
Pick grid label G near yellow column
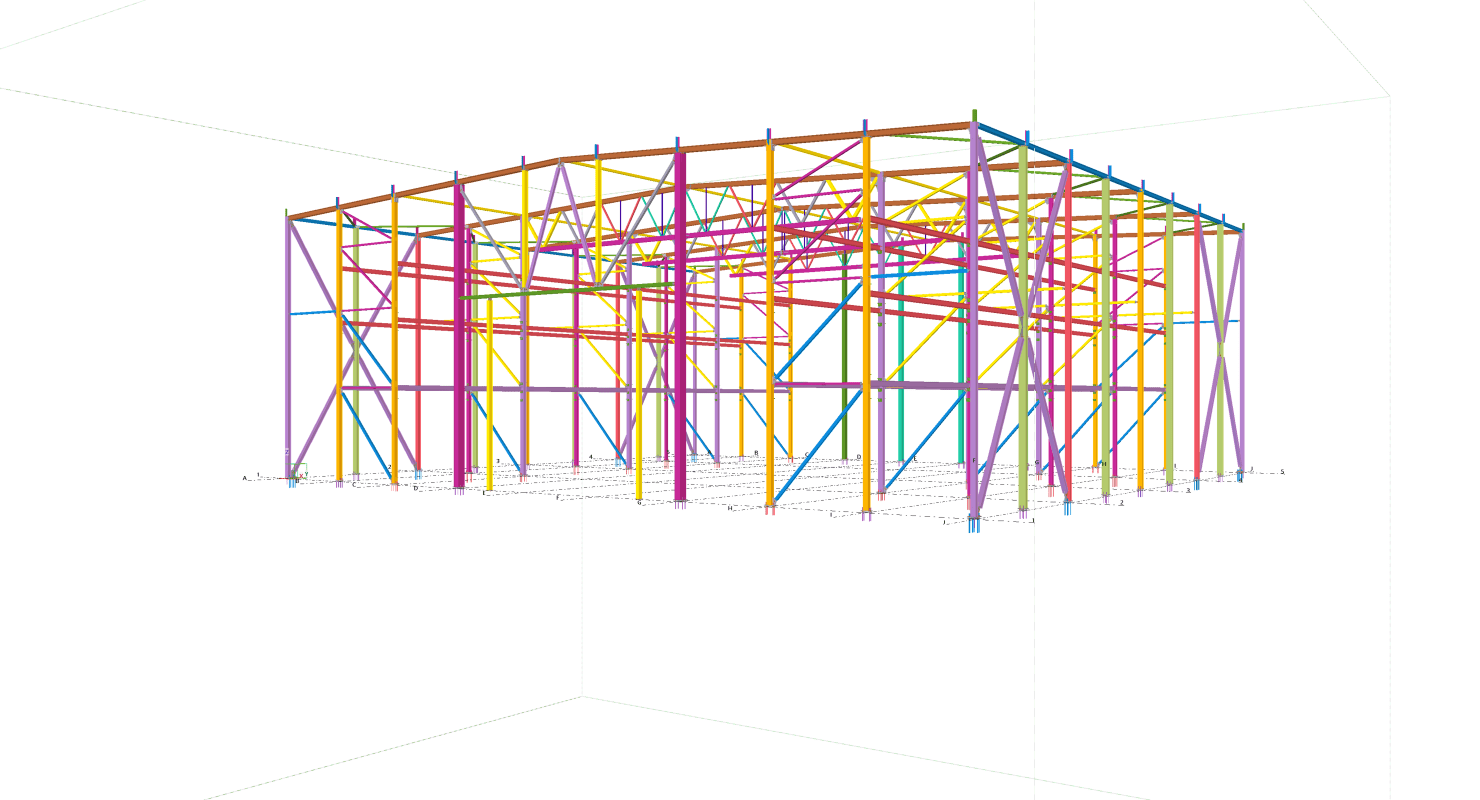pos(639,502)
